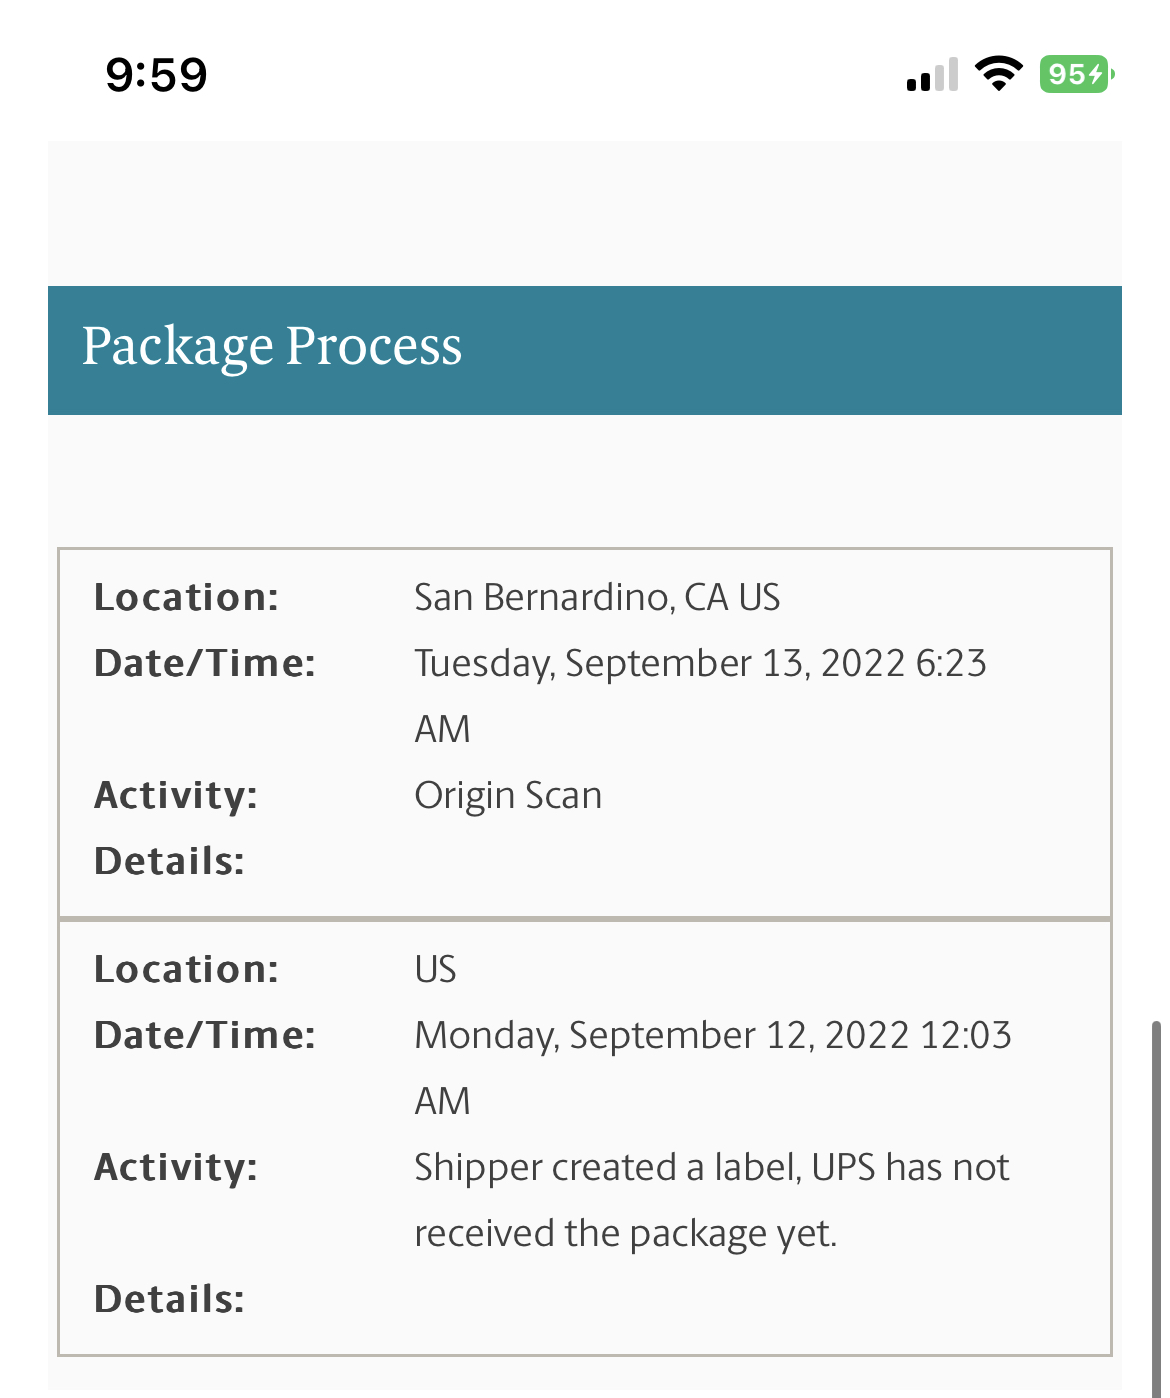
Task: Tap the Location label for the US entry
Action: 186,969
